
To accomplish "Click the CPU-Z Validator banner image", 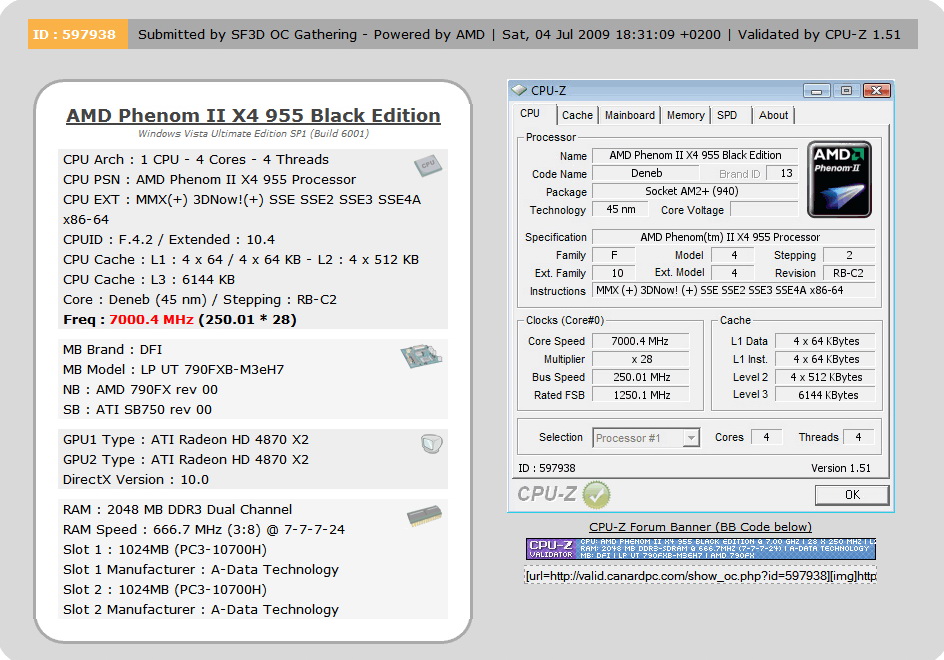I will tap(701, 549).
